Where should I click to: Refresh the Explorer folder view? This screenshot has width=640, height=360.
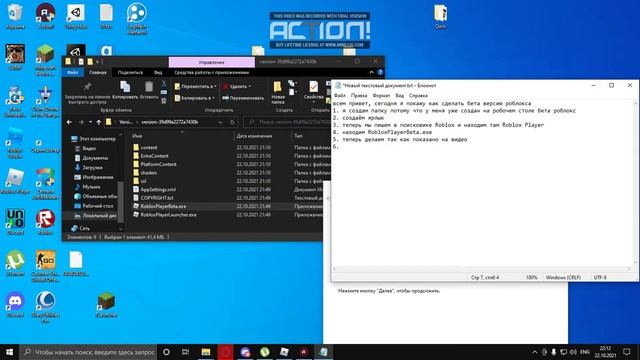tap(232, 122)
